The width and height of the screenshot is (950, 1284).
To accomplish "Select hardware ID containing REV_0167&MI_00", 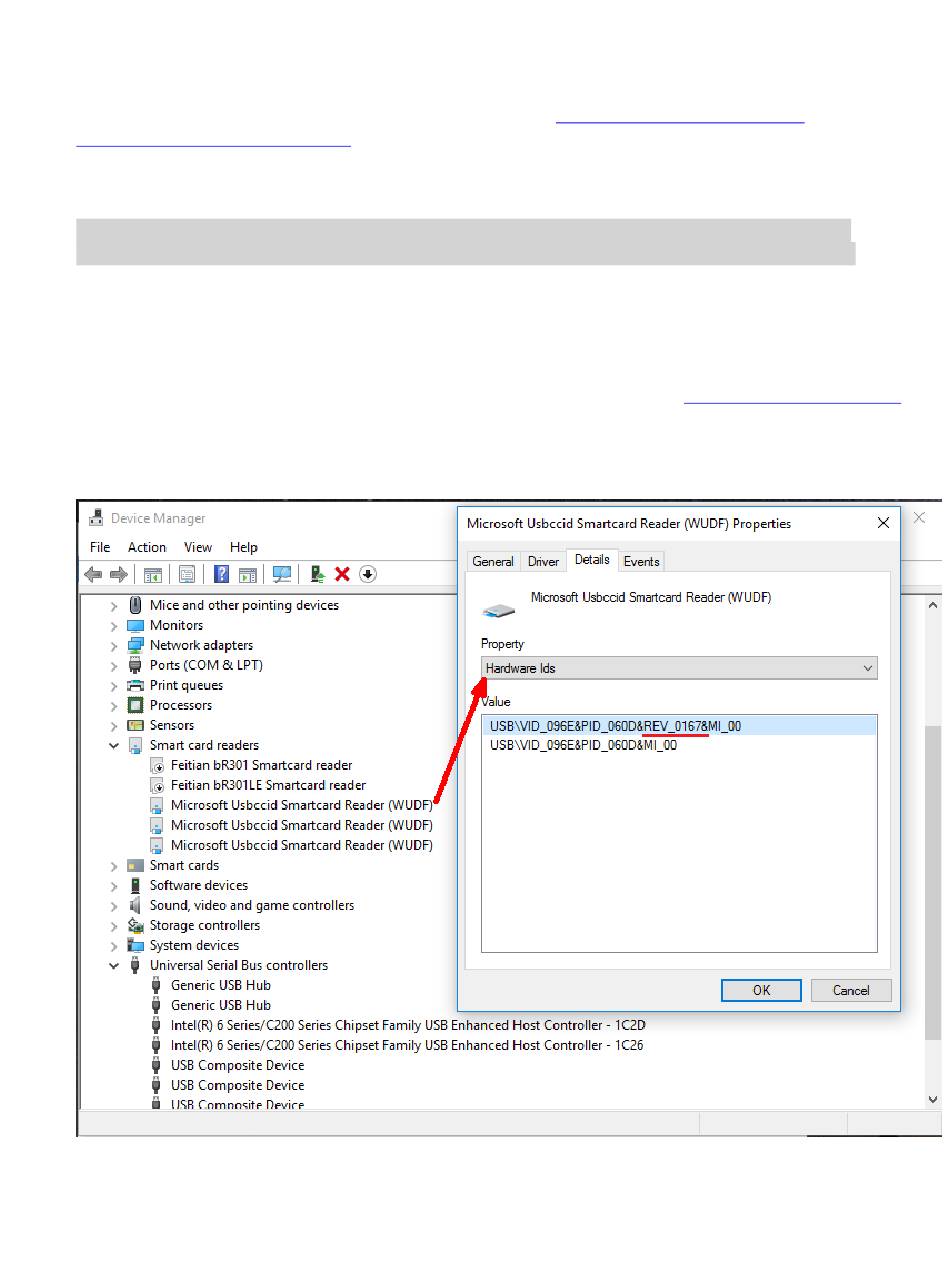I will pyautogui.click(x=679, y=726).
